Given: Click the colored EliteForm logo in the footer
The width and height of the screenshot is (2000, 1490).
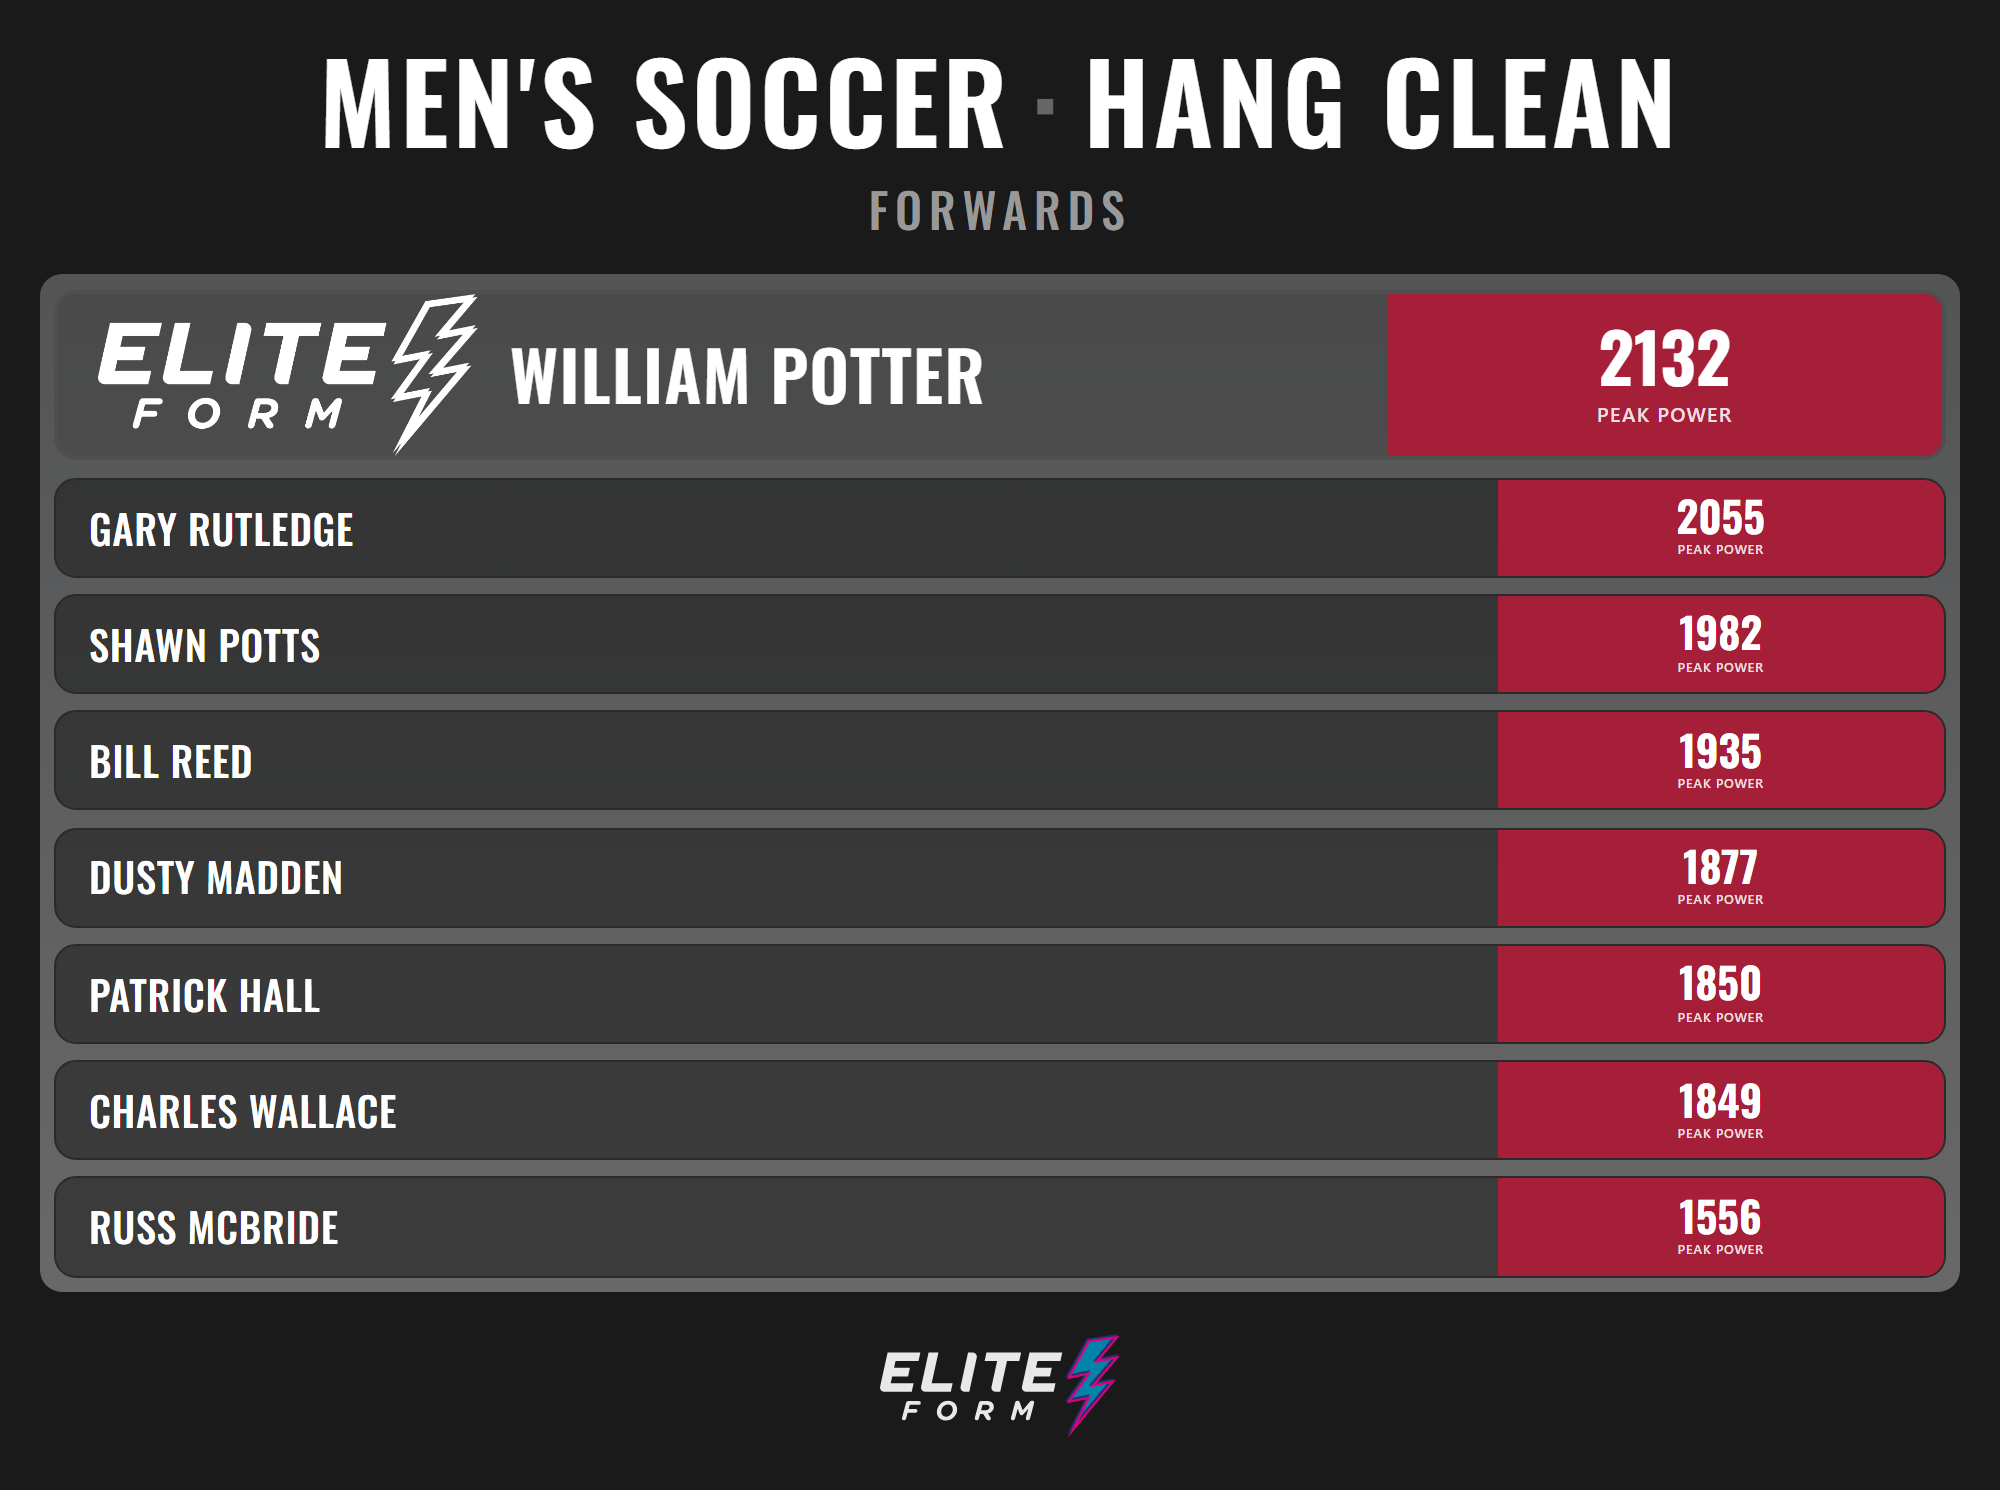Looking at the screenshot, I should point(999,1385).
